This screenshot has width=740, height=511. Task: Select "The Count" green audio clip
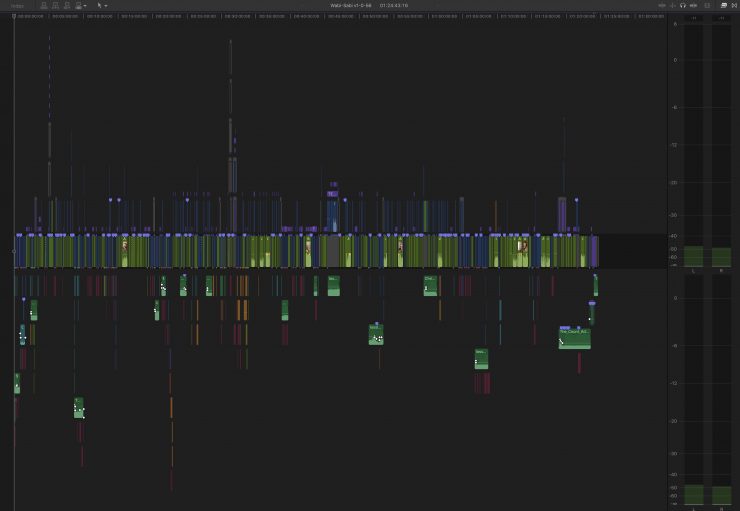(574, 338)
